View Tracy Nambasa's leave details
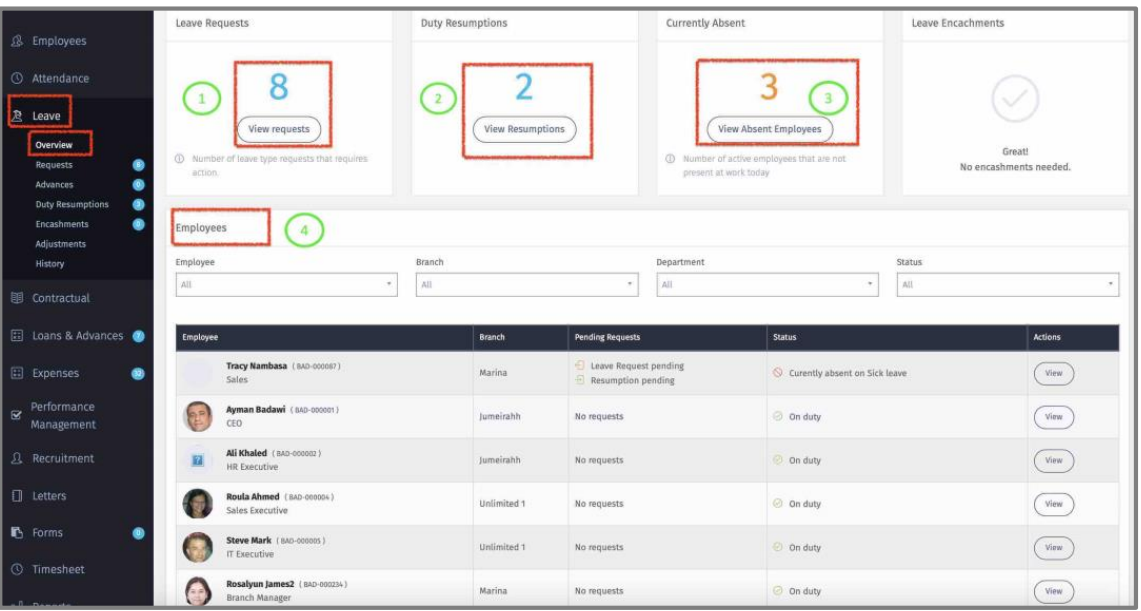This screenshot has height=611, width=1141. click(1053, 373)
